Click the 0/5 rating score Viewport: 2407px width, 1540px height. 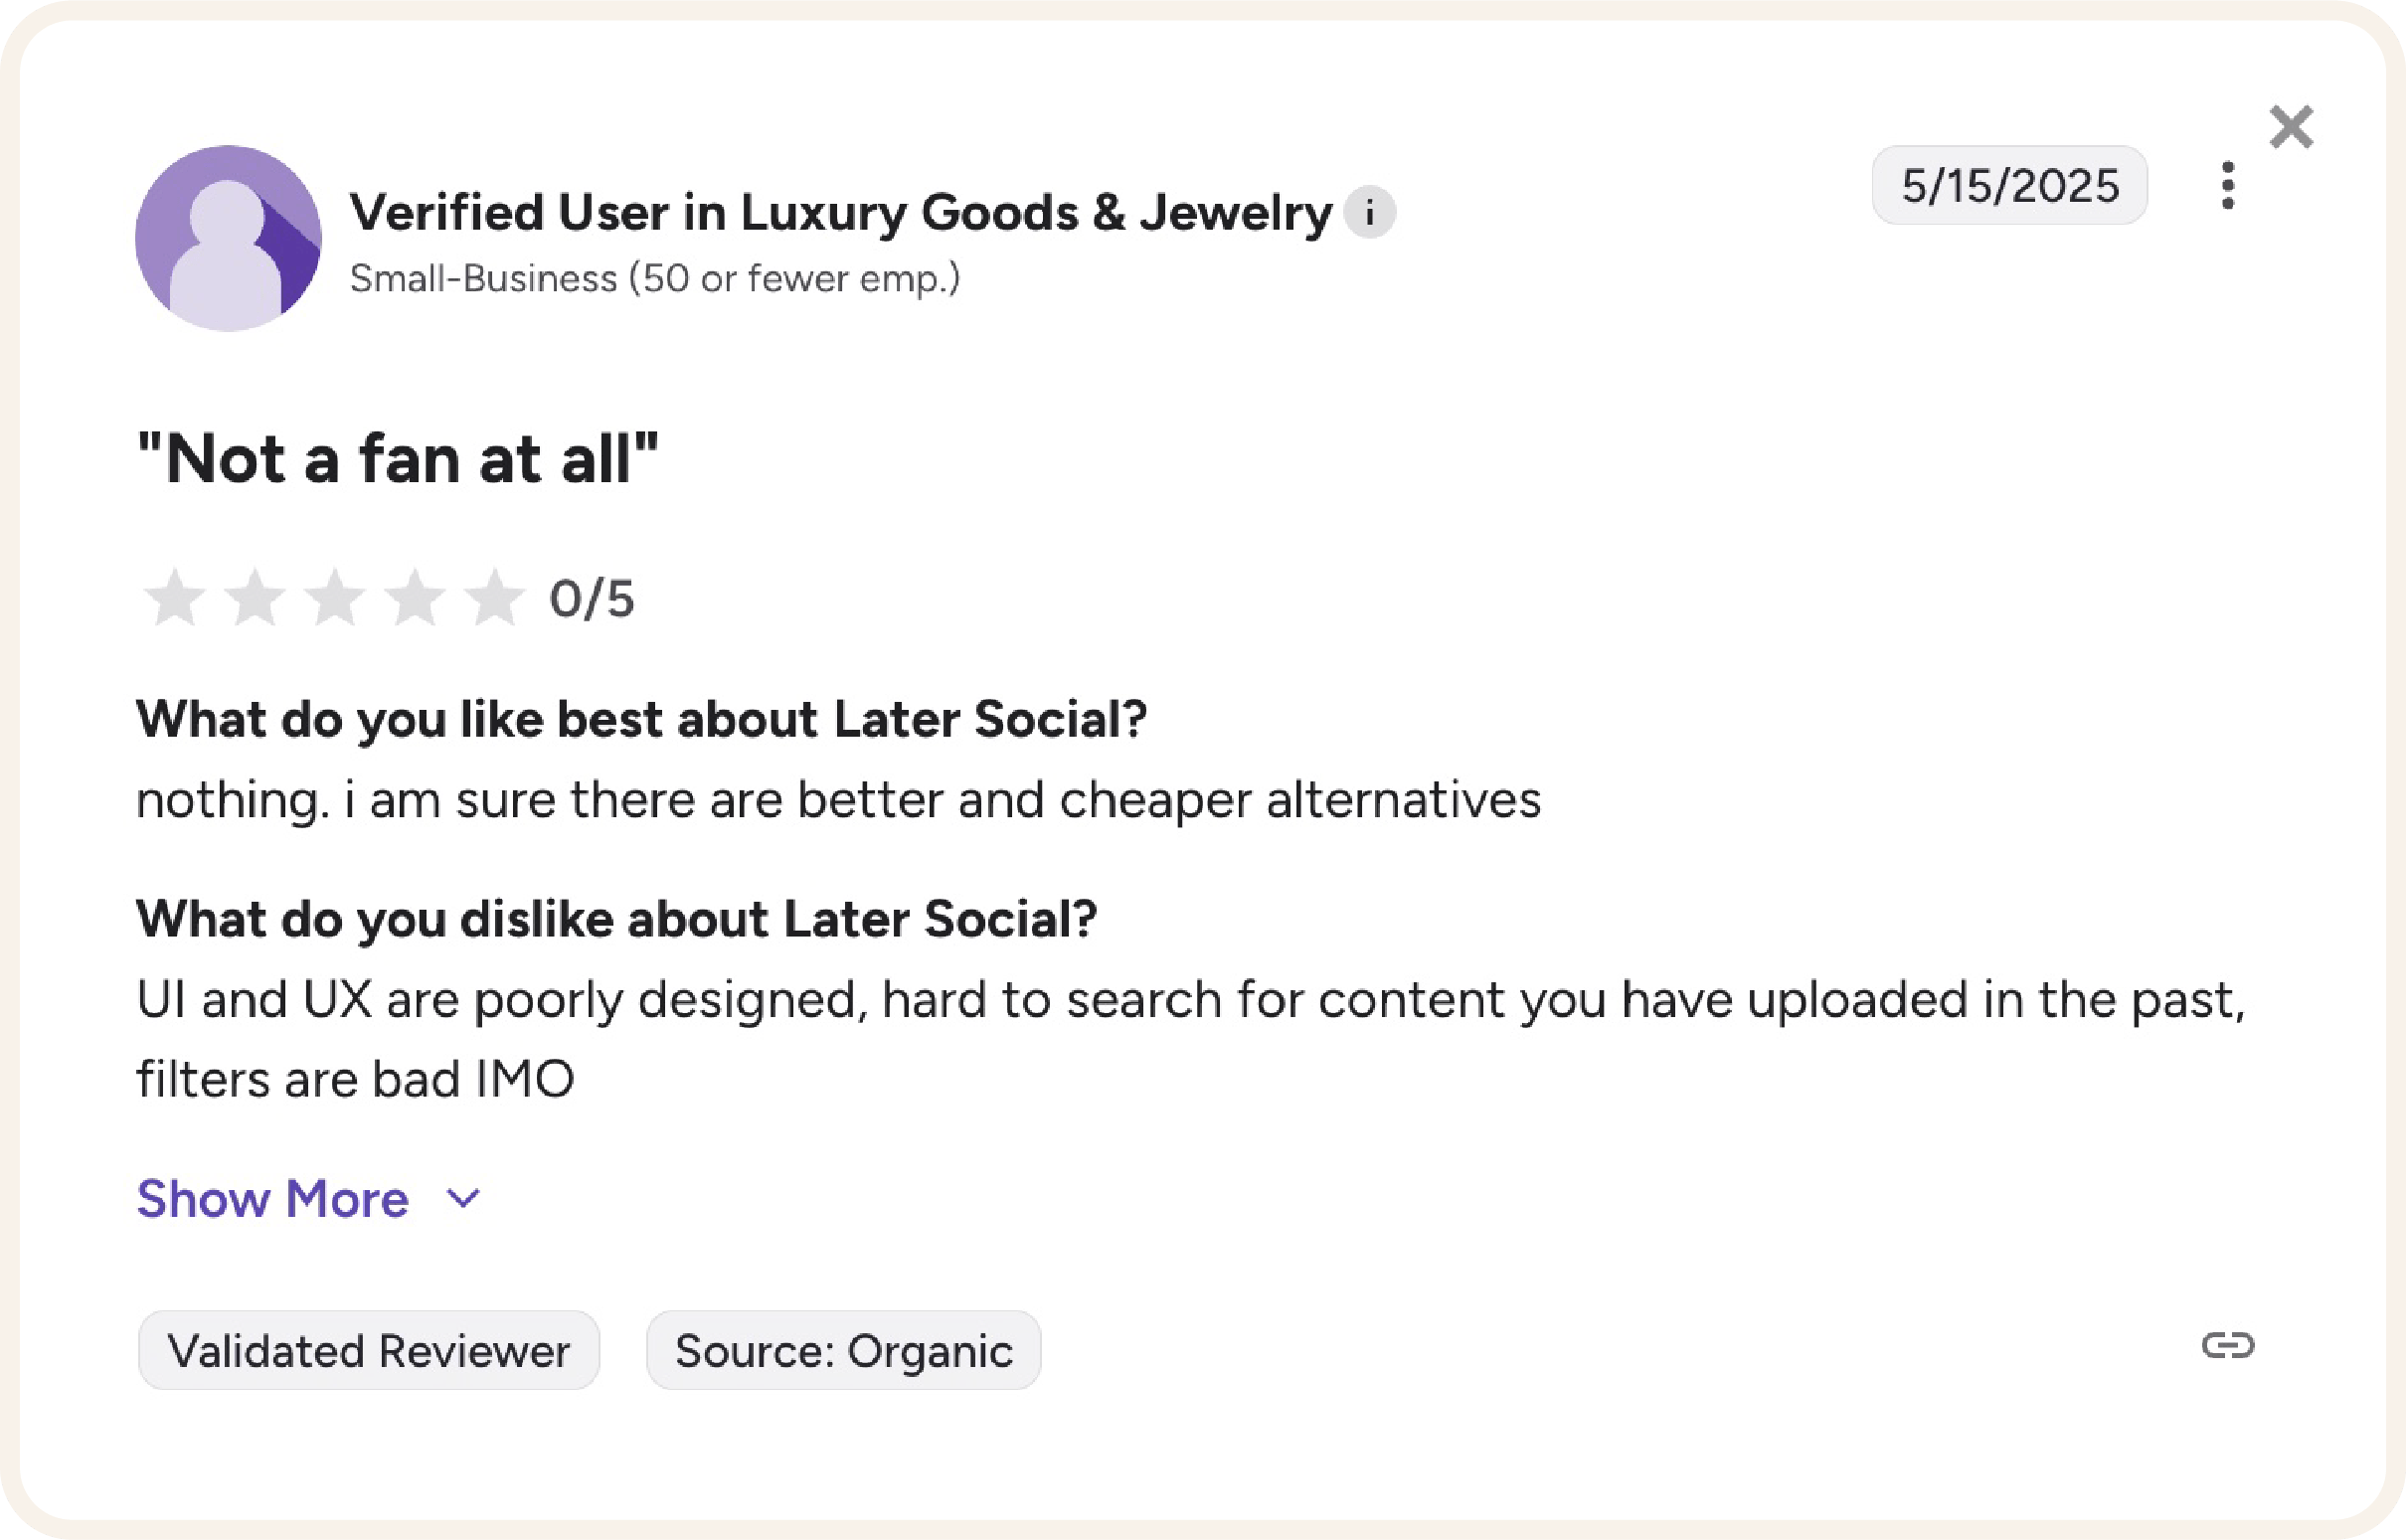(x=592, y=599)
